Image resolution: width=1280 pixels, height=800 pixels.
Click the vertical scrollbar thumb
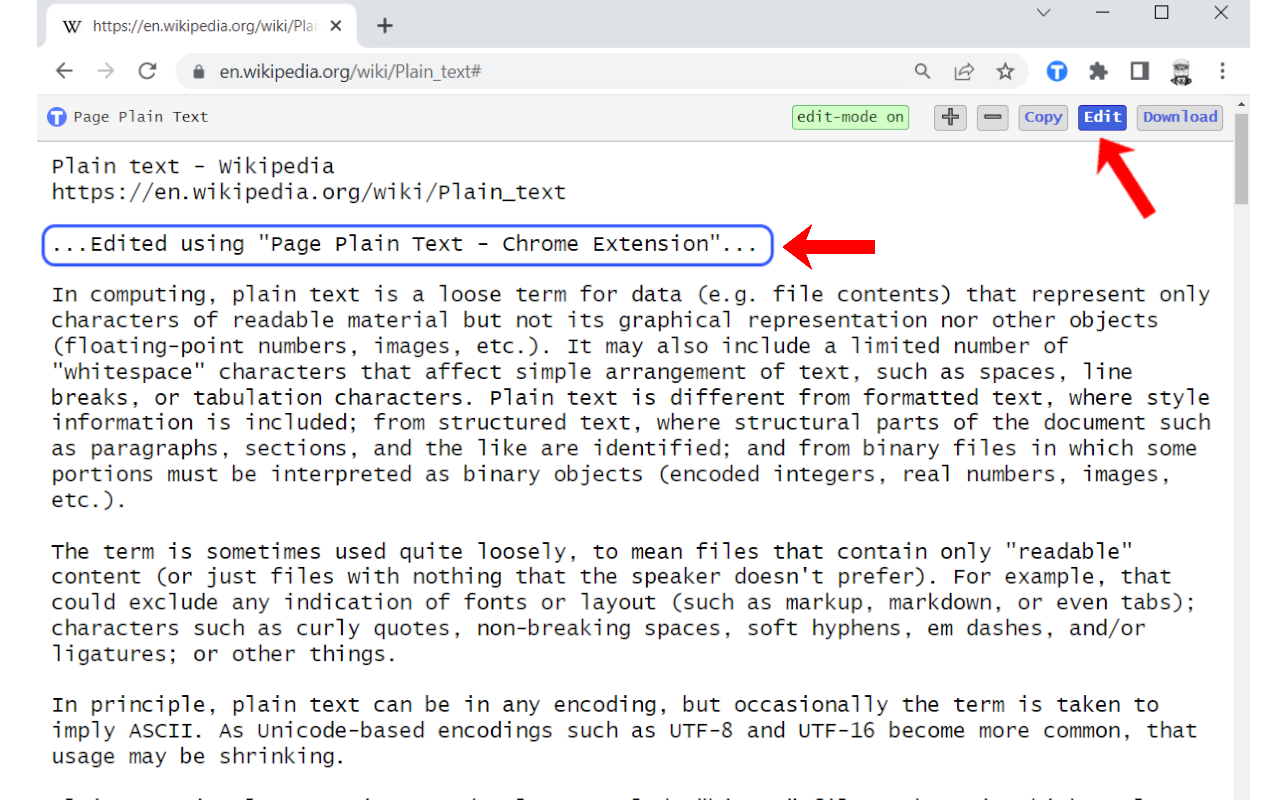coord(1241,160)
